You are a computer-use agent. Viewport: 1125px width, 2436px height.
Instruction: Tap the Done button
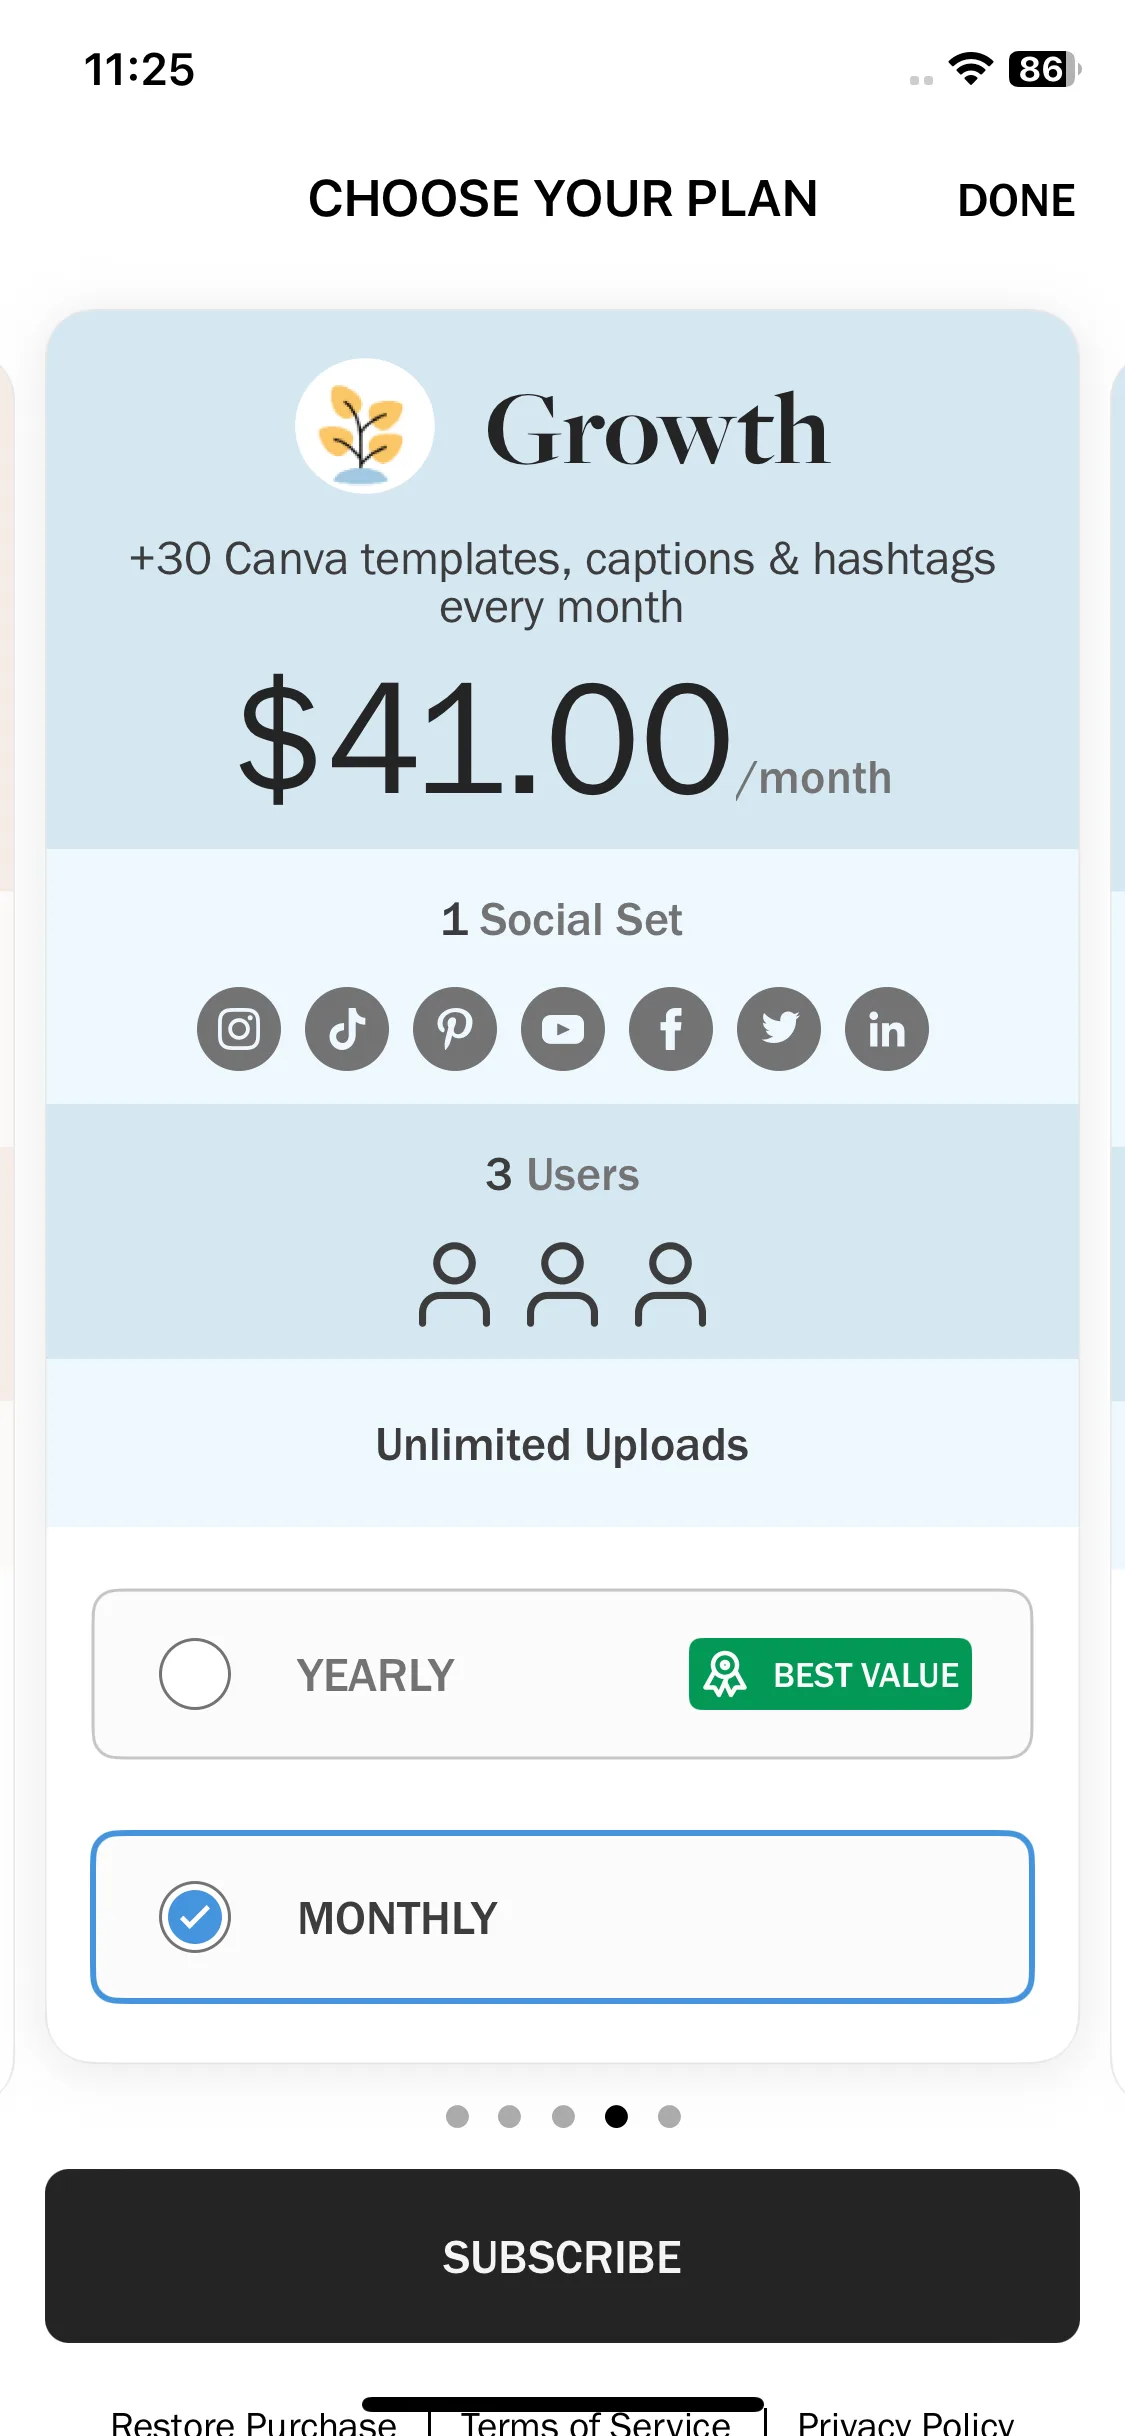[1016, 200]
